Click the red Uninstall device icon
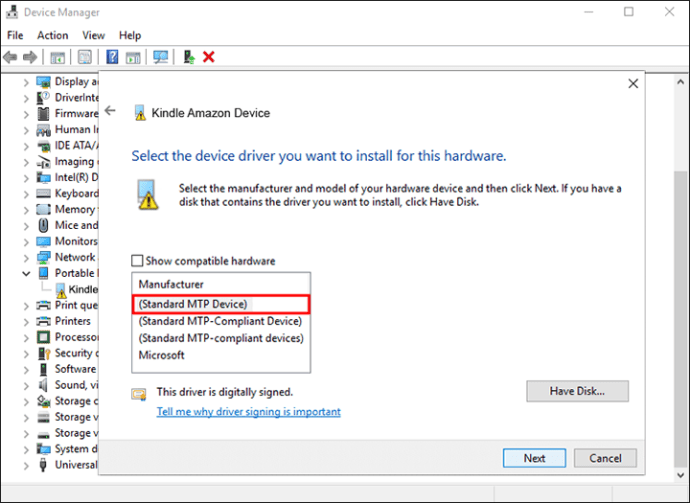 pos(209,57)
